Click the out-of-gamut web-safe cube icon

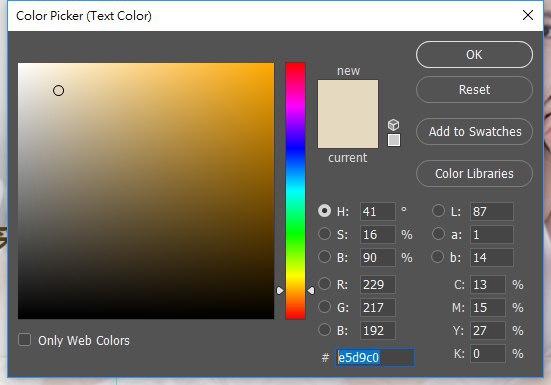click(394, 124)
